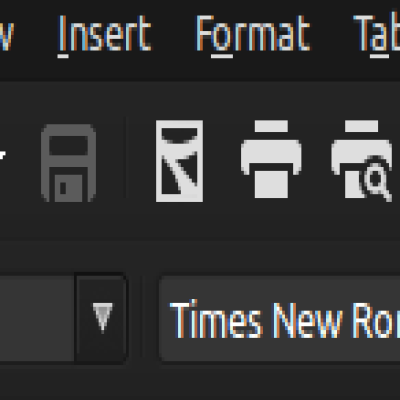Click the separator between Save and PDF icons
Screen dimensions: 400x400
point(126,158)
